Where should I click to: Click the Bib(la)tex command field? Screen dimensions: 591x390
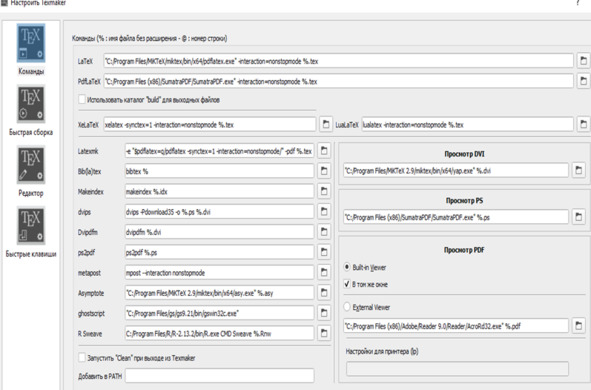219,171
